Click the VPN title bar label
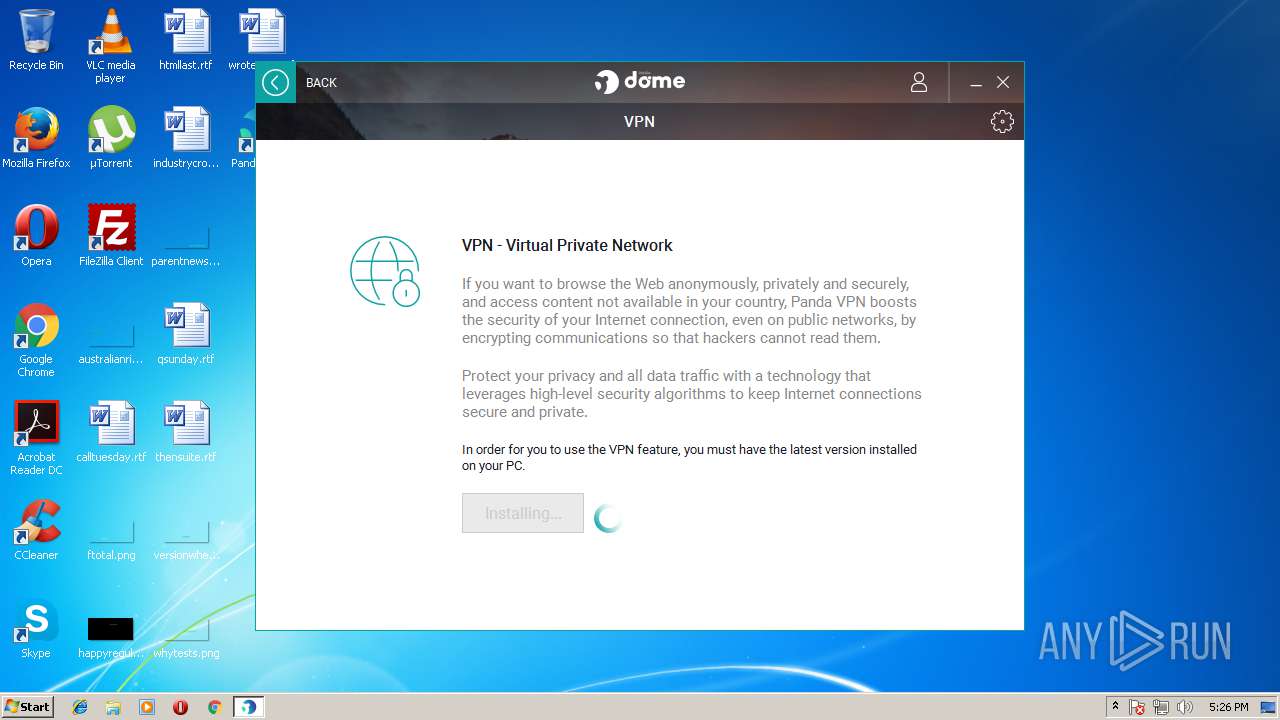This screenshot has height=720, width=1280. click(x=639, y=121)
